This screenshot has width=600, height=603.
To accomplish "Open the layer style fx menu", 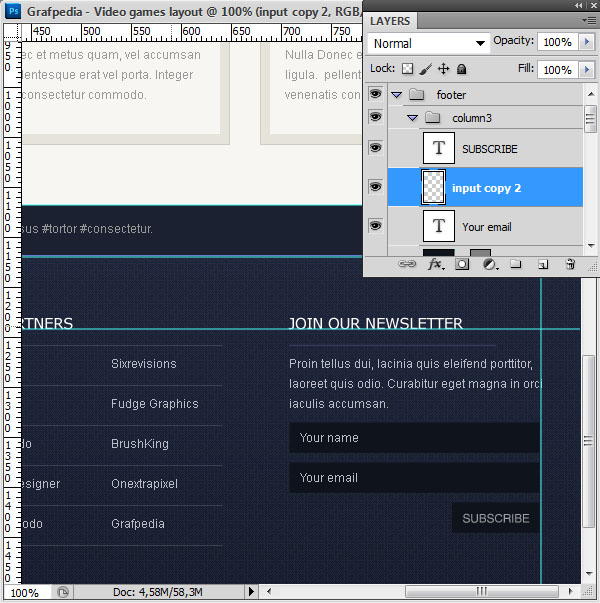I will tap(436, 264).
